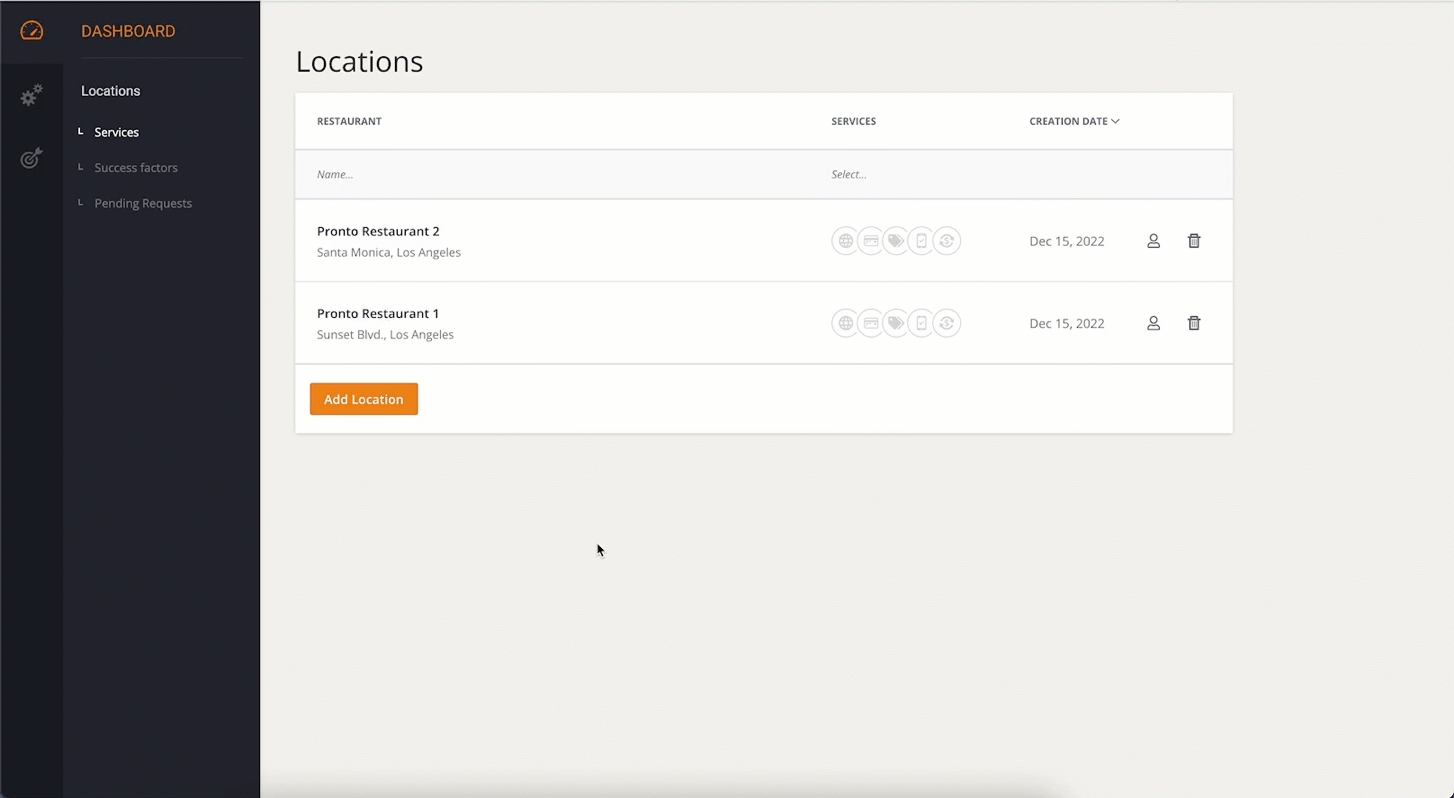Open the dashboard speedometer icon in sidebar
The image size is (1454, 798).
(x=32, y=31)
